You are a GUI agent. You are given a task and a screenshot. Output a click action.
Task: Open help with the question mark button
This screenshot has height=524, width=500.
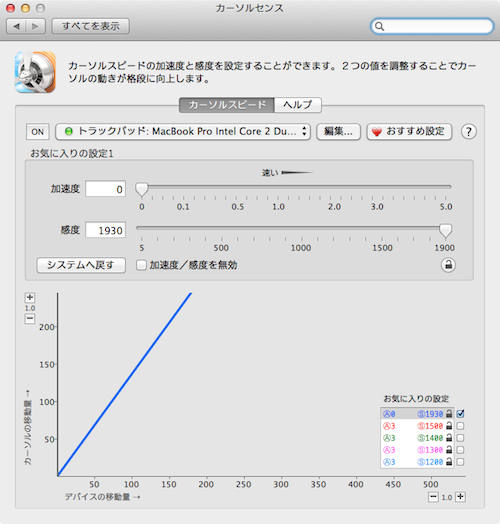click(x=469, y=131)
